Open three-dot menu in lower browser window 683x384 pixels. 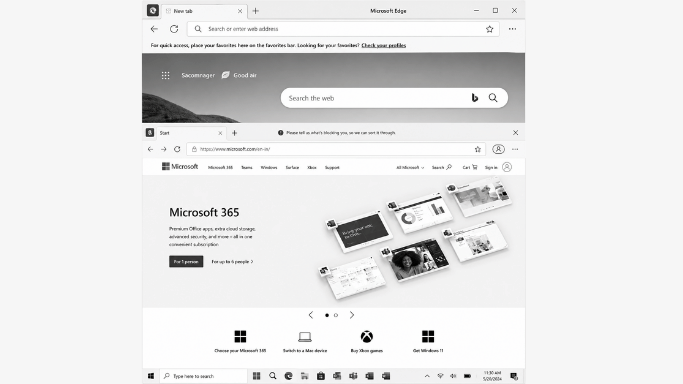(x=515, y=149)
